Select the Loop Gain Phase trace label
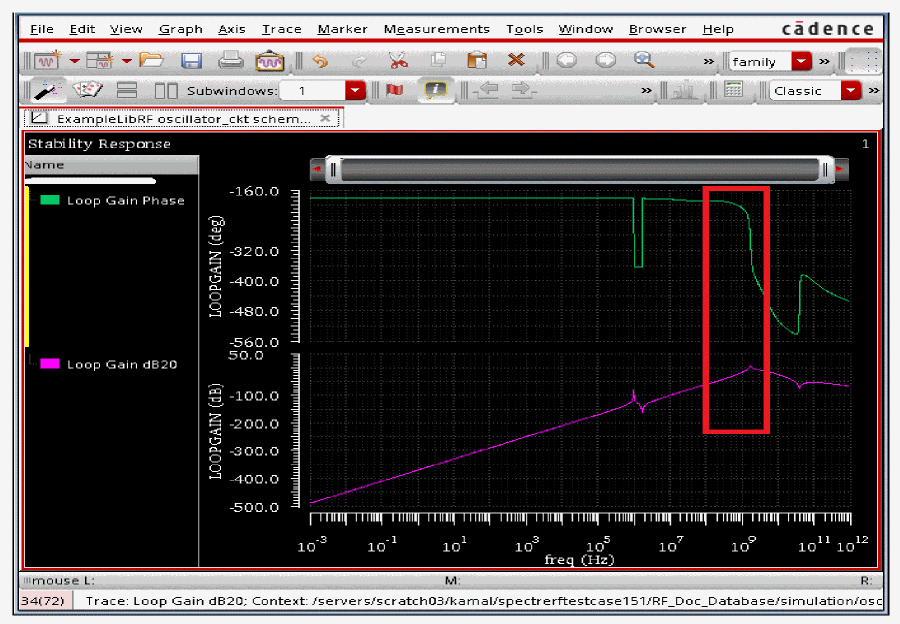Image resolution: width=900 pixels, height=624 pixels. coord(125,200)
